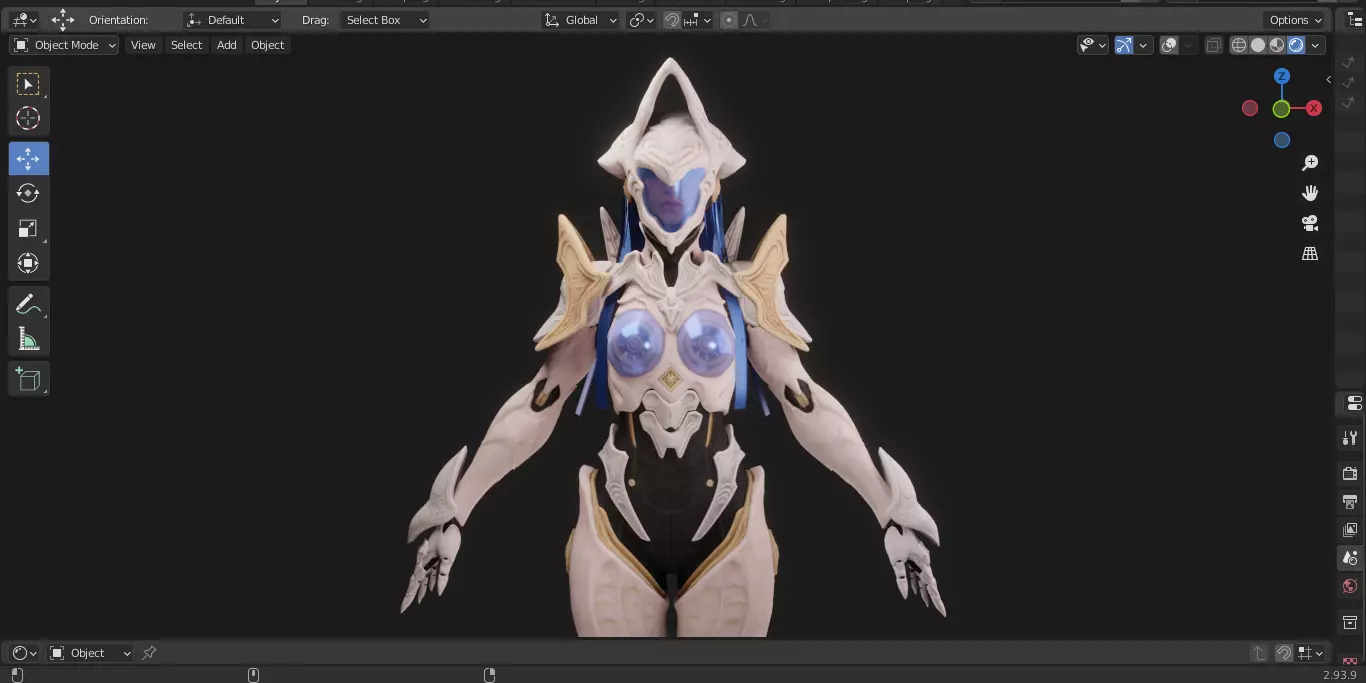Open viewport shading options arrow

[1316, 45]
